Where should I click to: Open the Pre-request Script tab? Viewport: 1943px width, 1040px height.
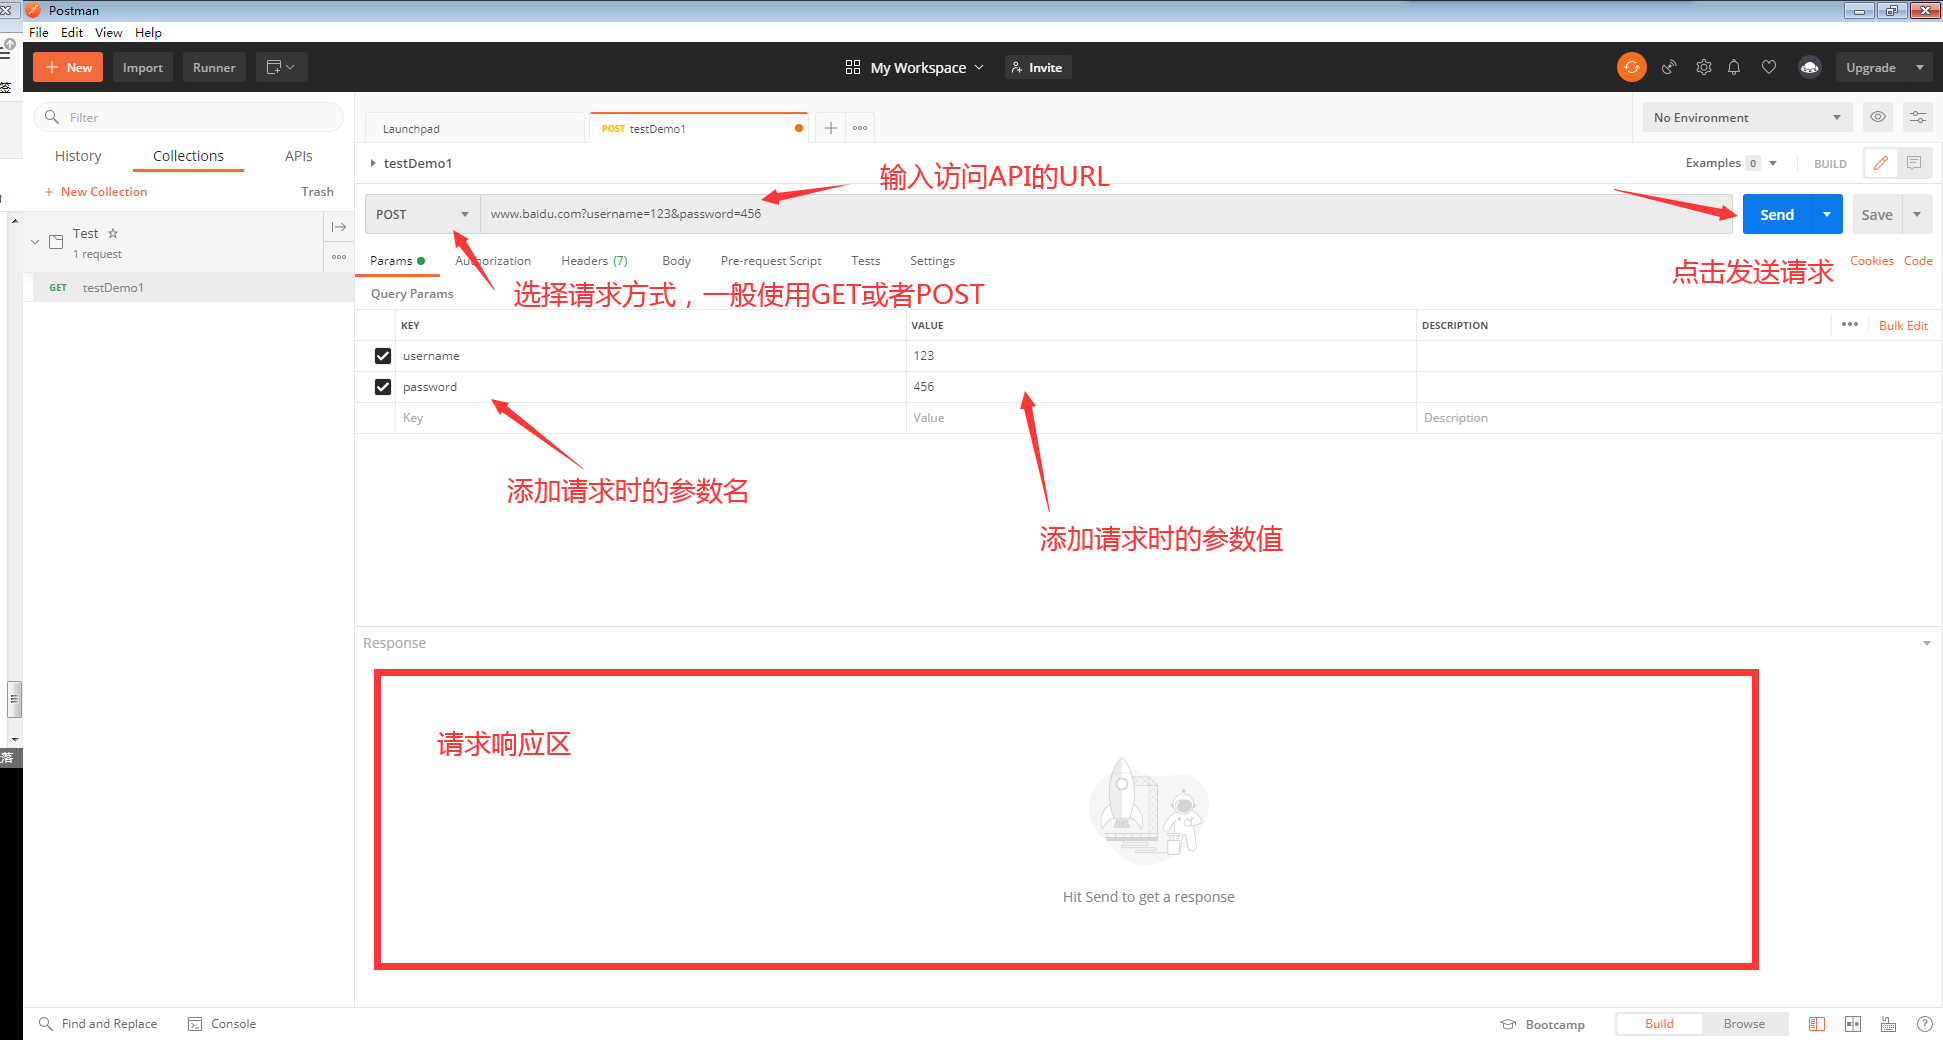pos(771,260)
